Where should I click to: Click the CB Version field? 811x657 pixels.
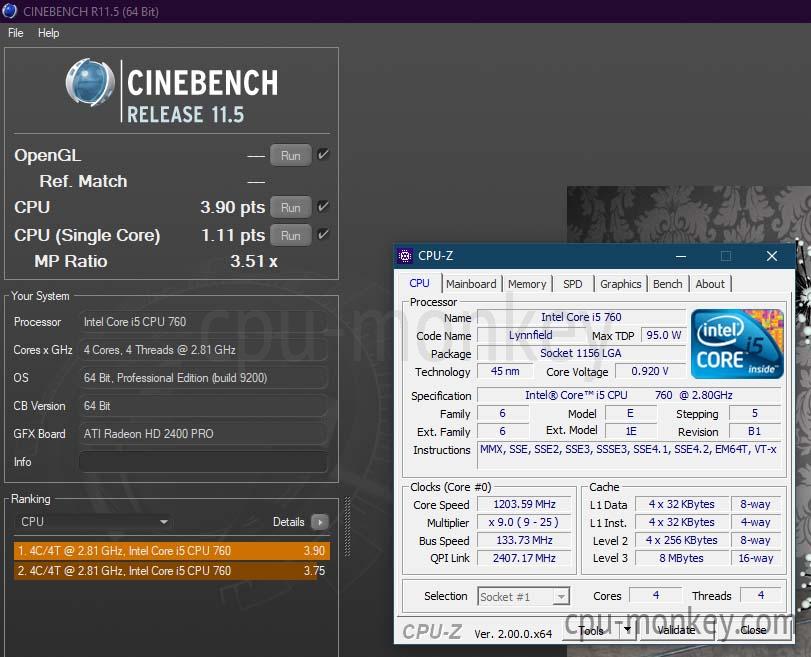(203, 406)
